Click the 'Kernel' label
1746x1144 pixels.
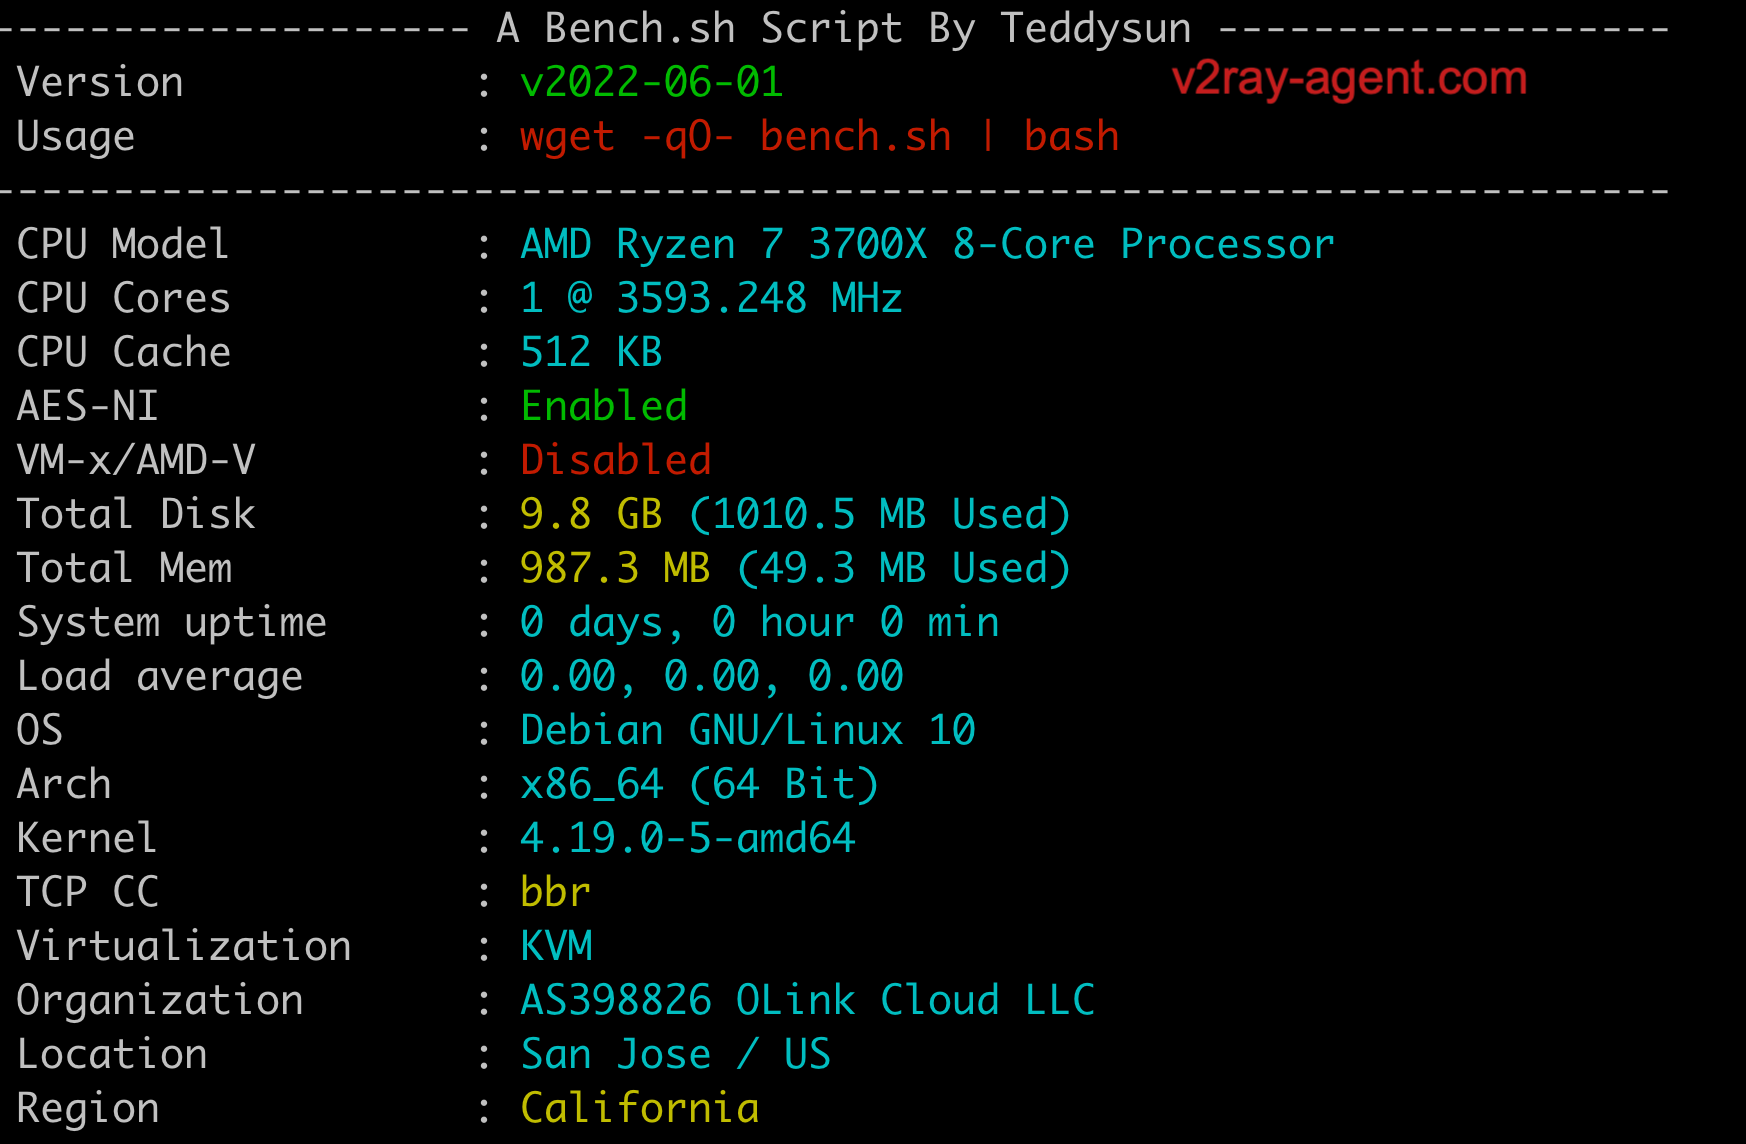(x=87, y=838)
